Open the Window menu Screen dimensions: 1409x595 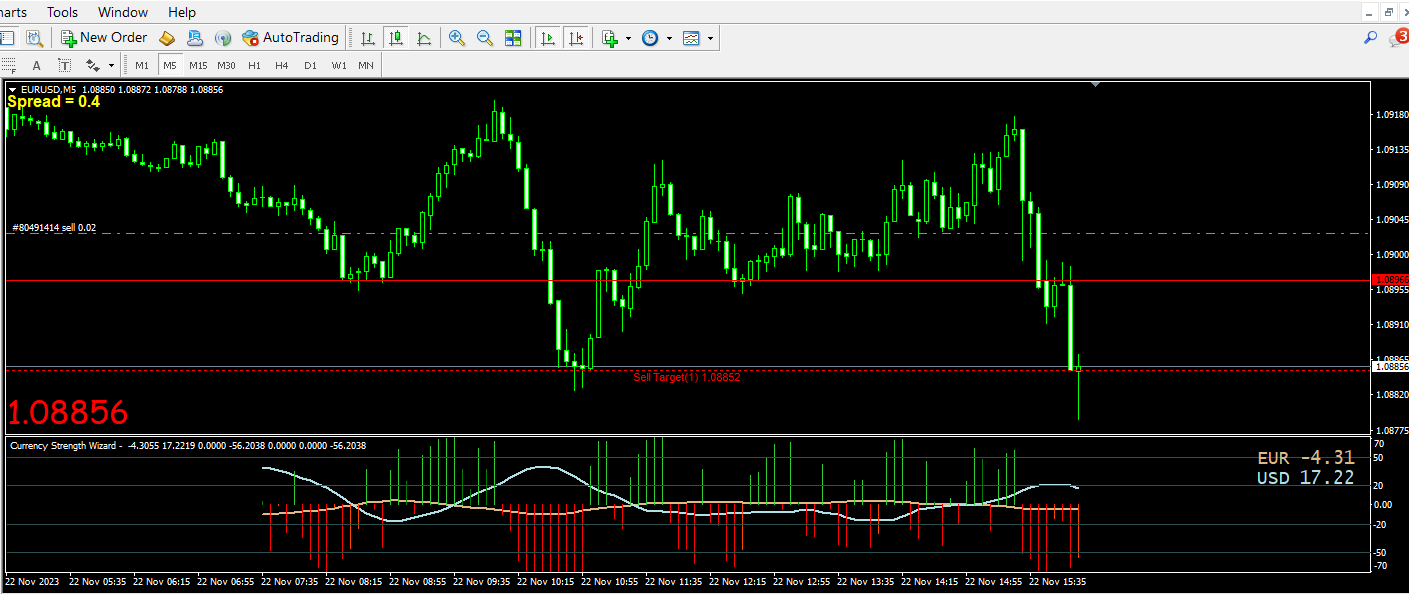123,12
